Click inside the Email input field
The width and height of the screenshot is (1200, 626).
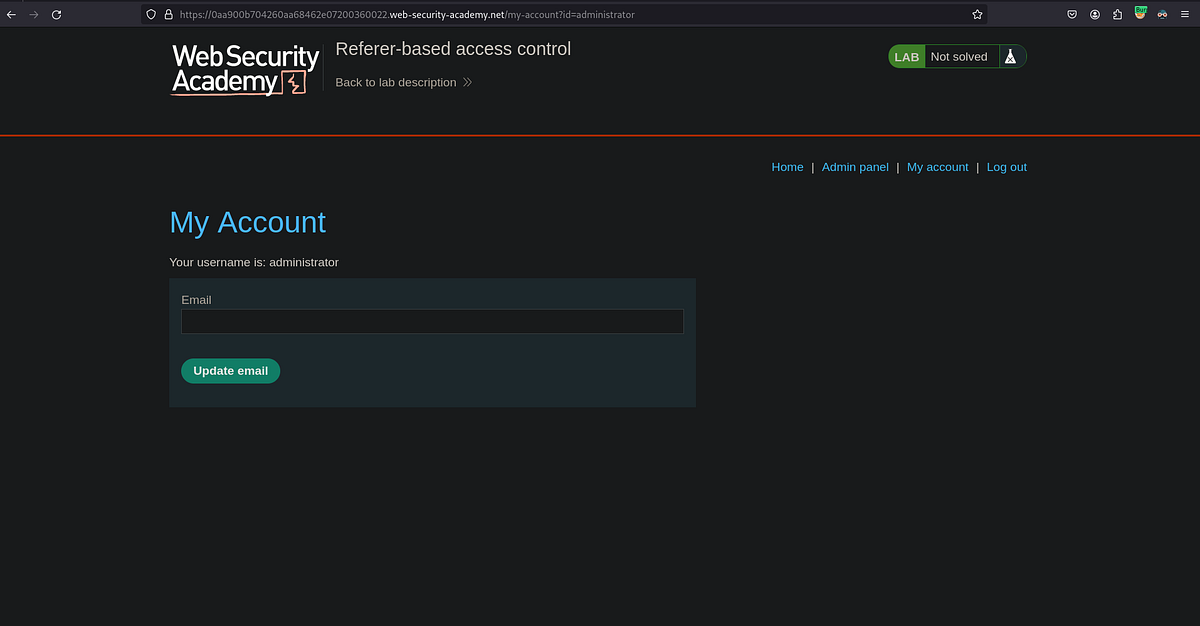432,321
